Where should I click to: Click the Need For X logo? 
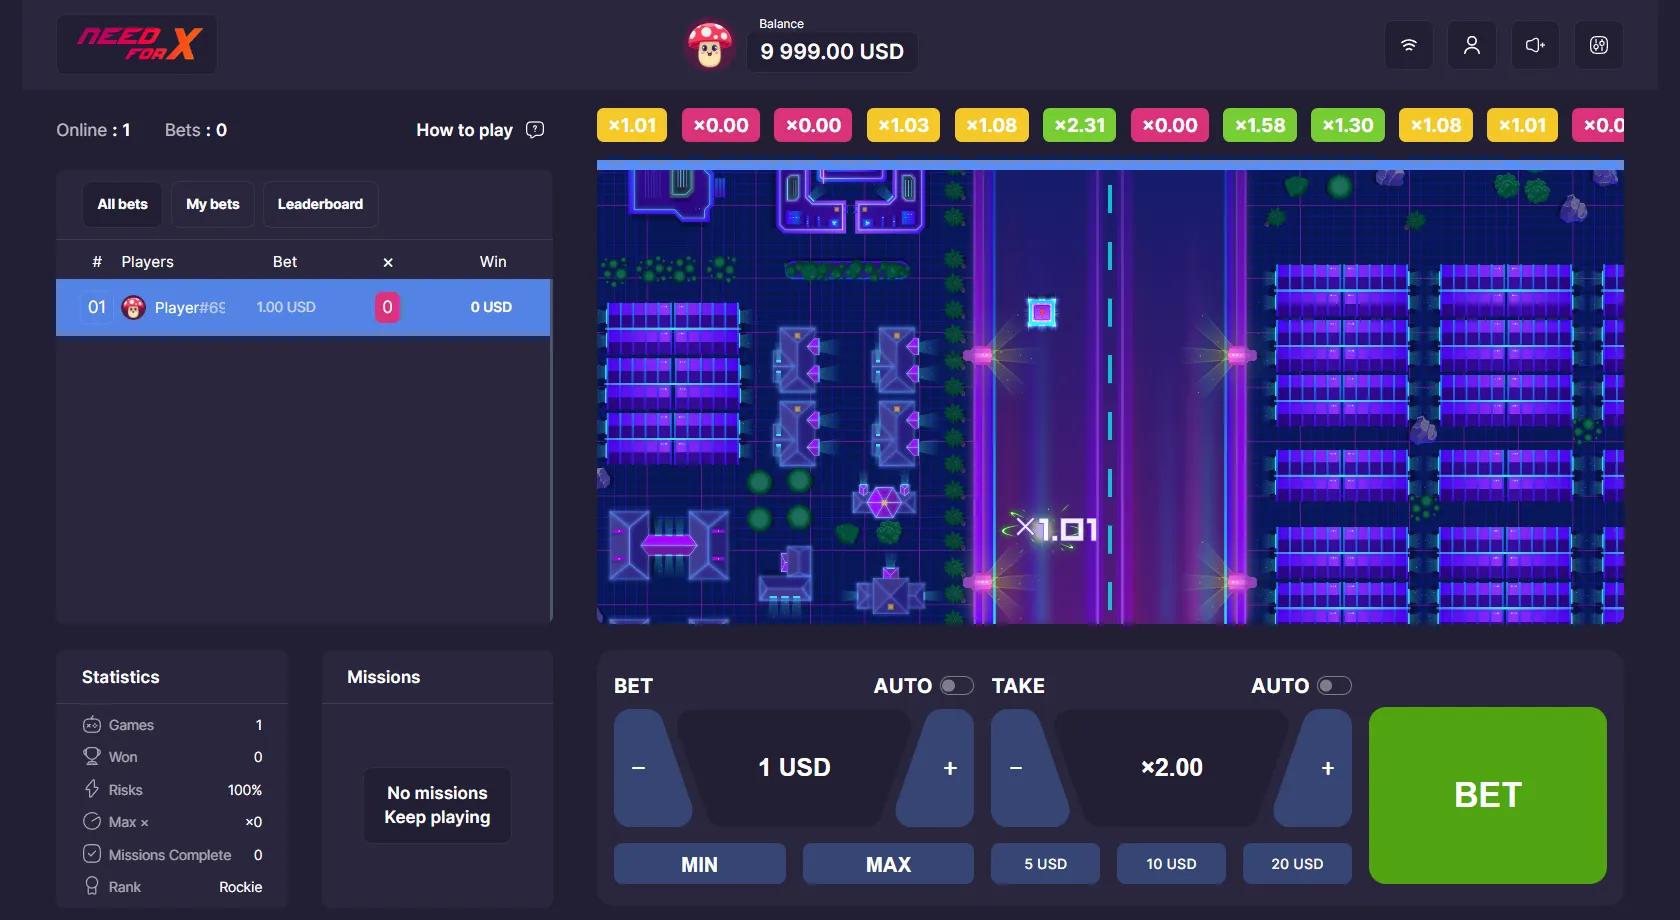click(136, 44)
